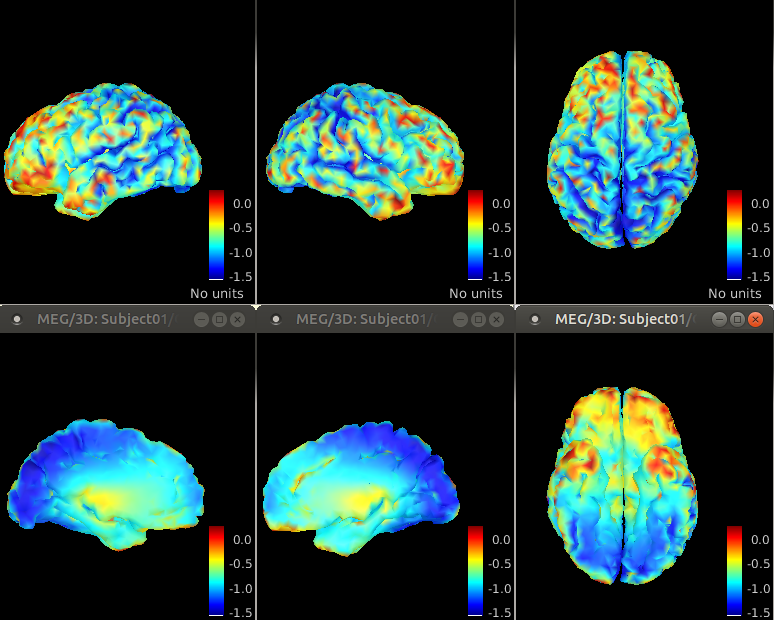
Task: Click 'No units' label in top-middle view
Action: click(x=476, y=294)
